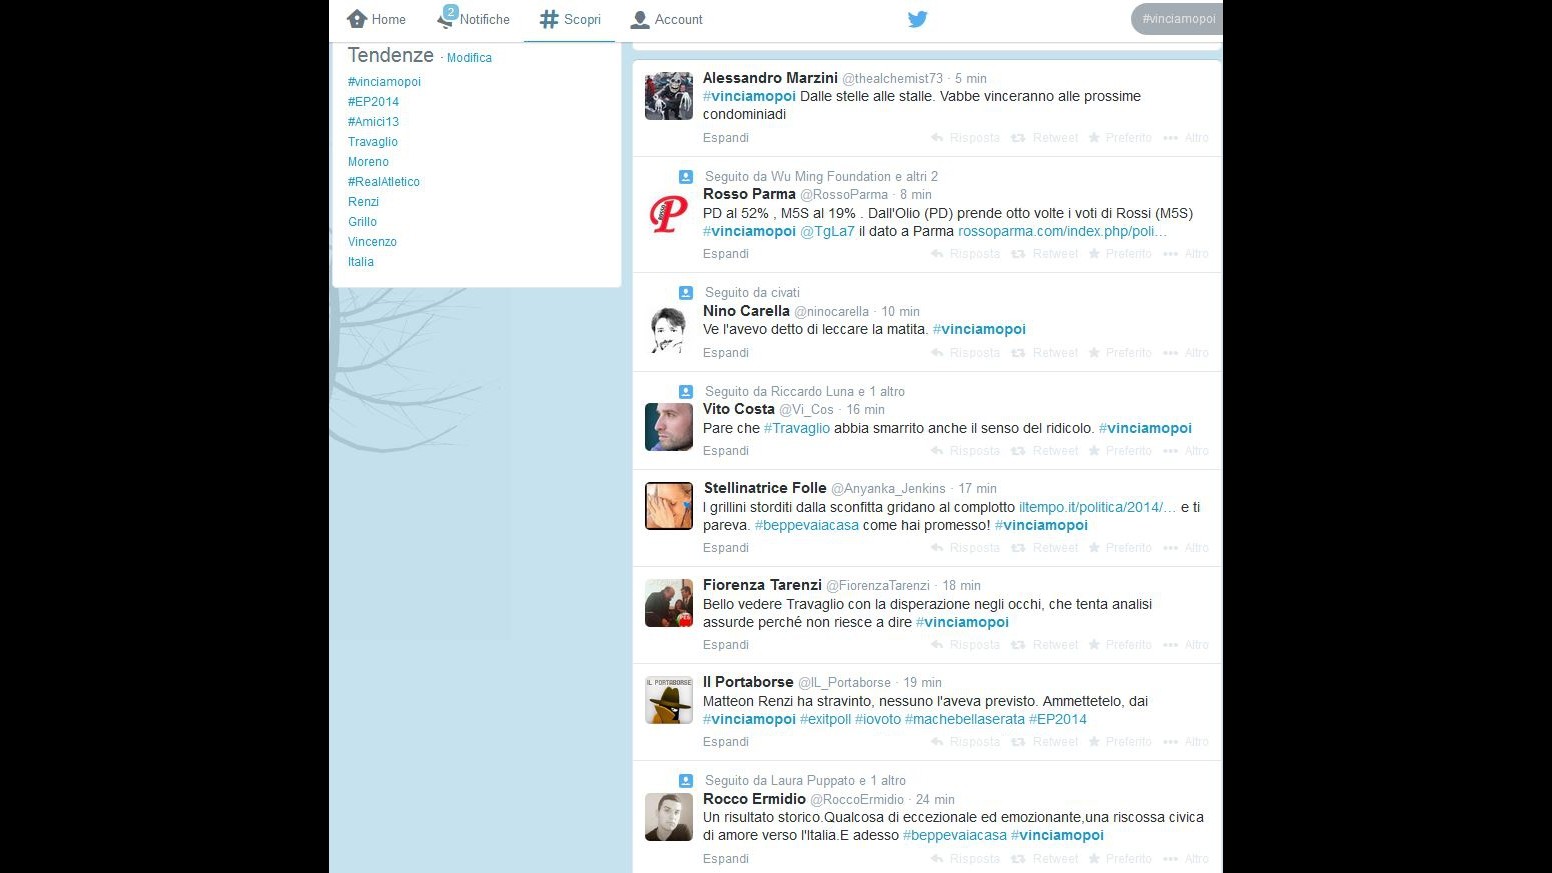Retweet Stellinatrice Folle's tweet
The image size is (1552, 873).
pyautogui.click(x=1045, y=548)
